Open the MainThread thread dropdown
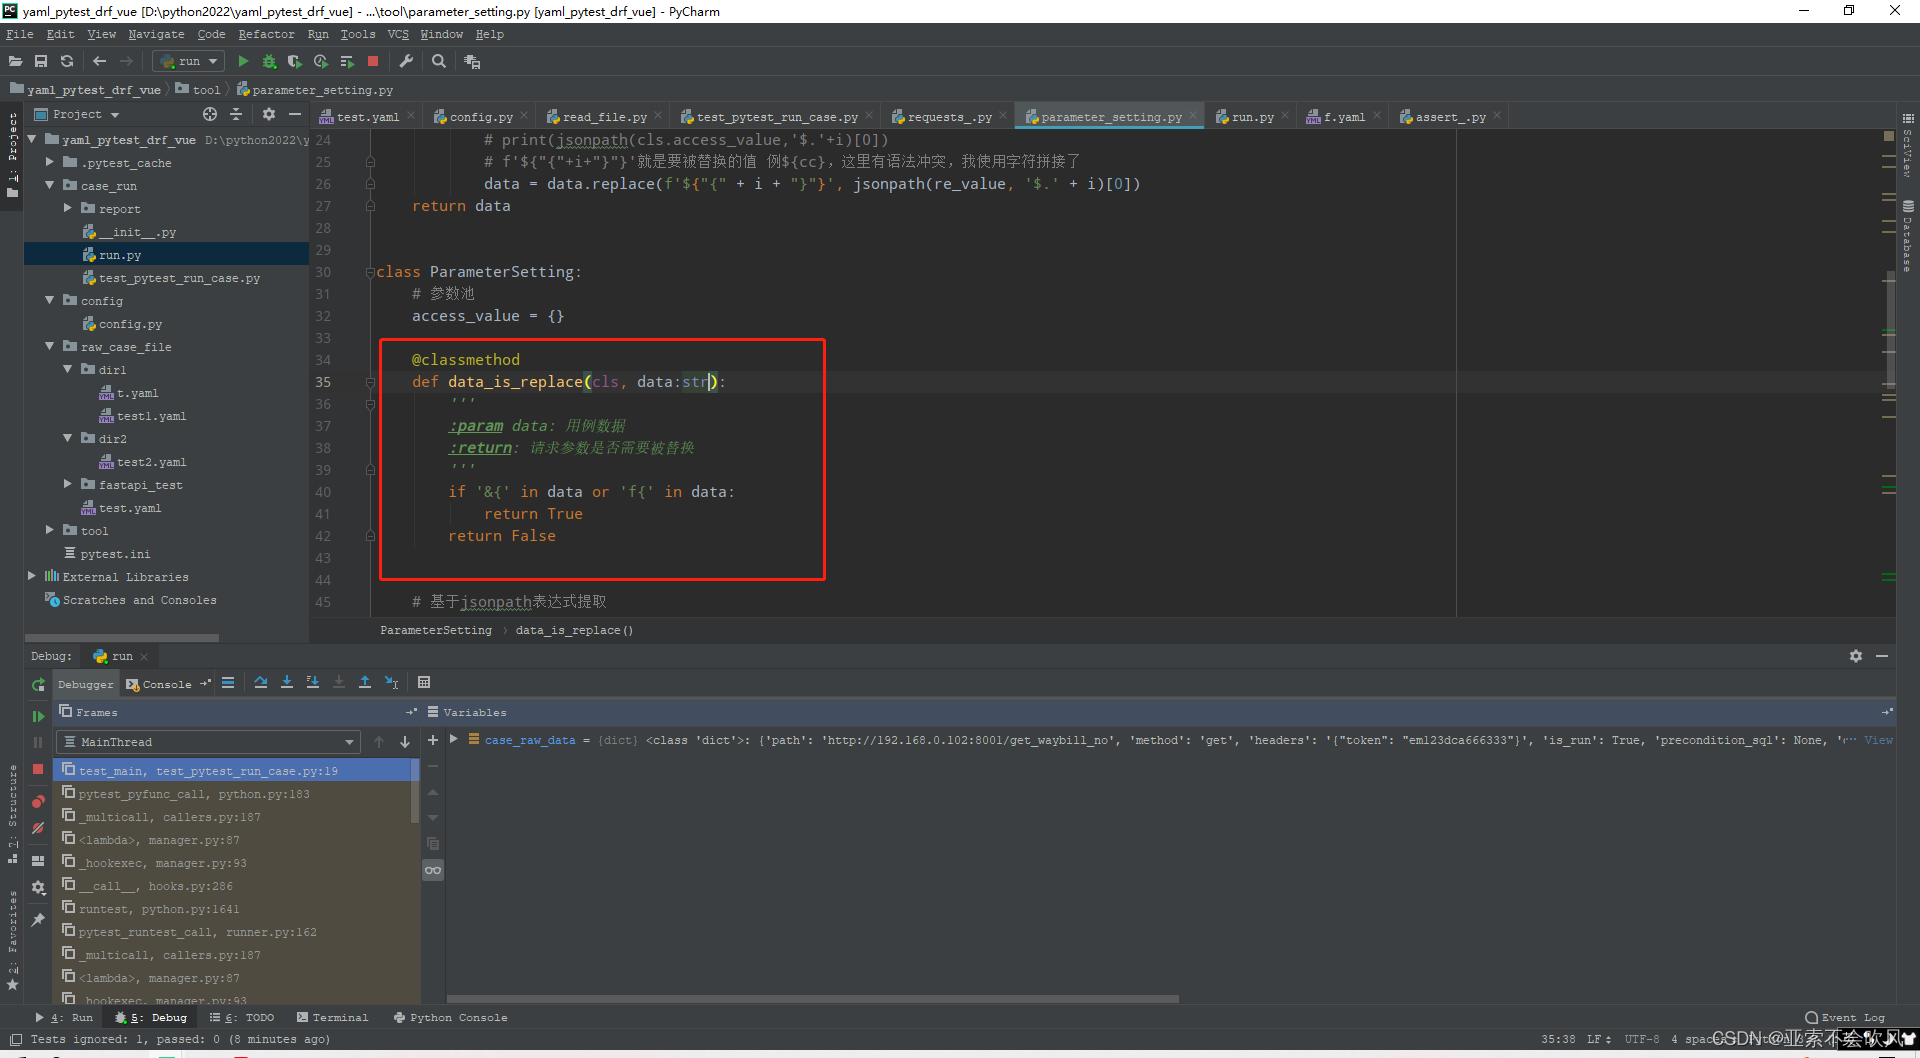Screen dimensions: 1920x1058 [x=208, y=742]
